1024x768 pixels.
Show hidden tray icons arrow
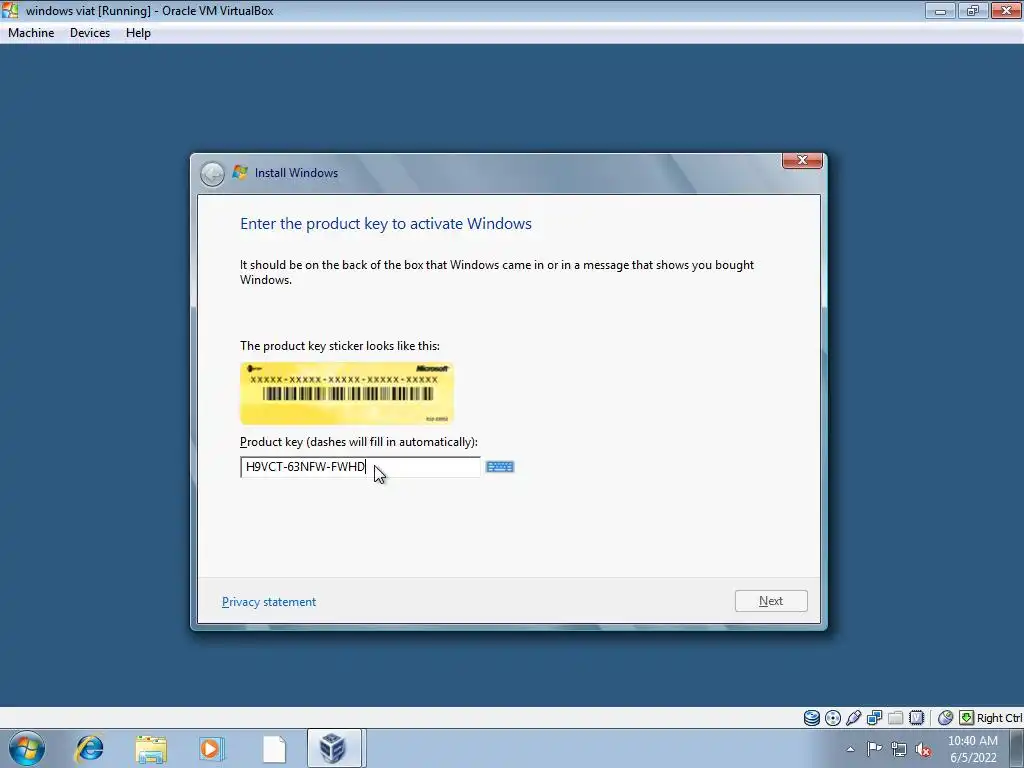click(850, 749)
